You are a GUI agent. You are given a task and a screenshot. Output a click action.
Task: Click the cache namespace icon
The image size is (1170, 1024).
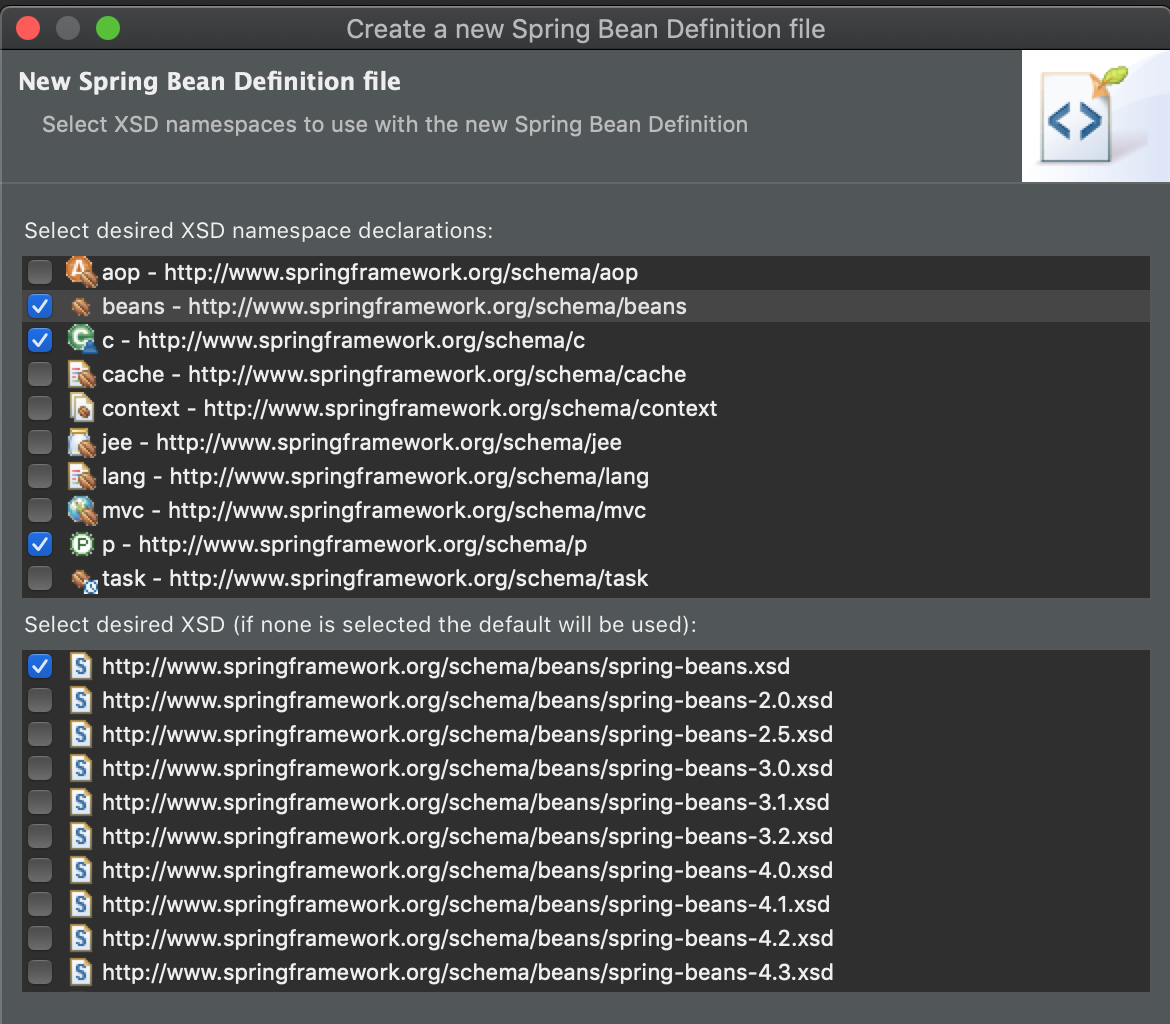(x=81, y=374)
